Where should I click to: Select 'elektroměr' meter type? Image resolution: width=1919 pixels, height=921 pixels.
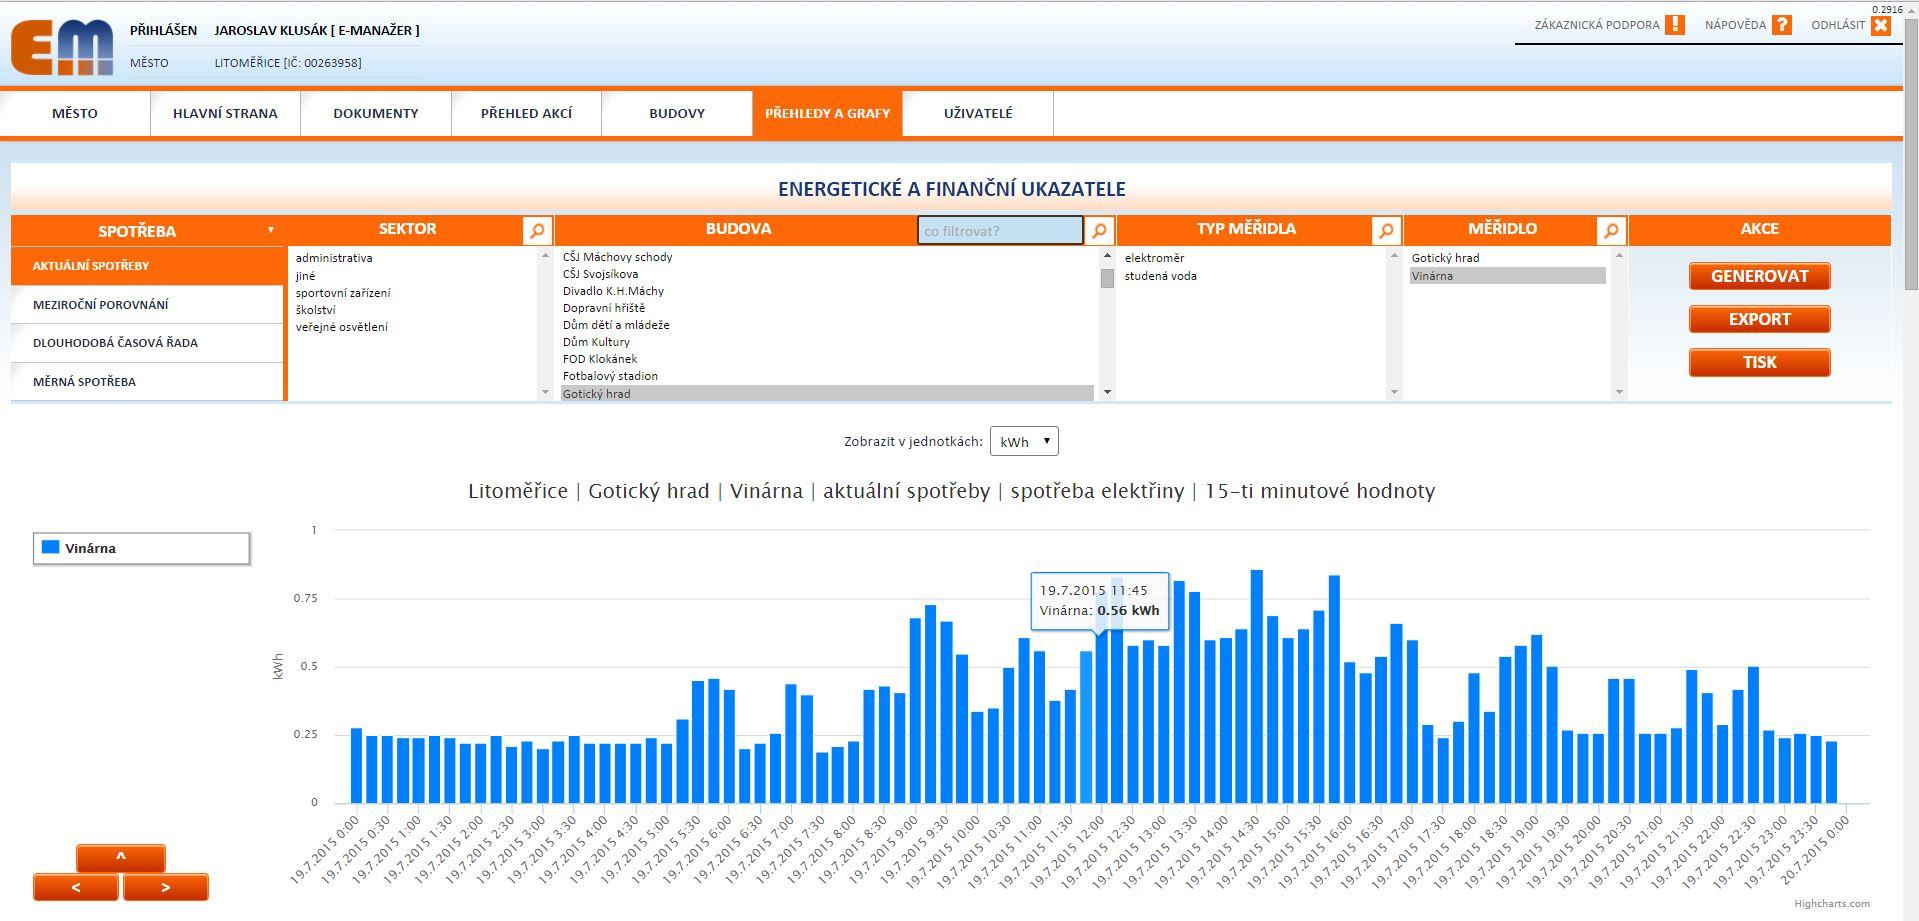click(1154, 258)
